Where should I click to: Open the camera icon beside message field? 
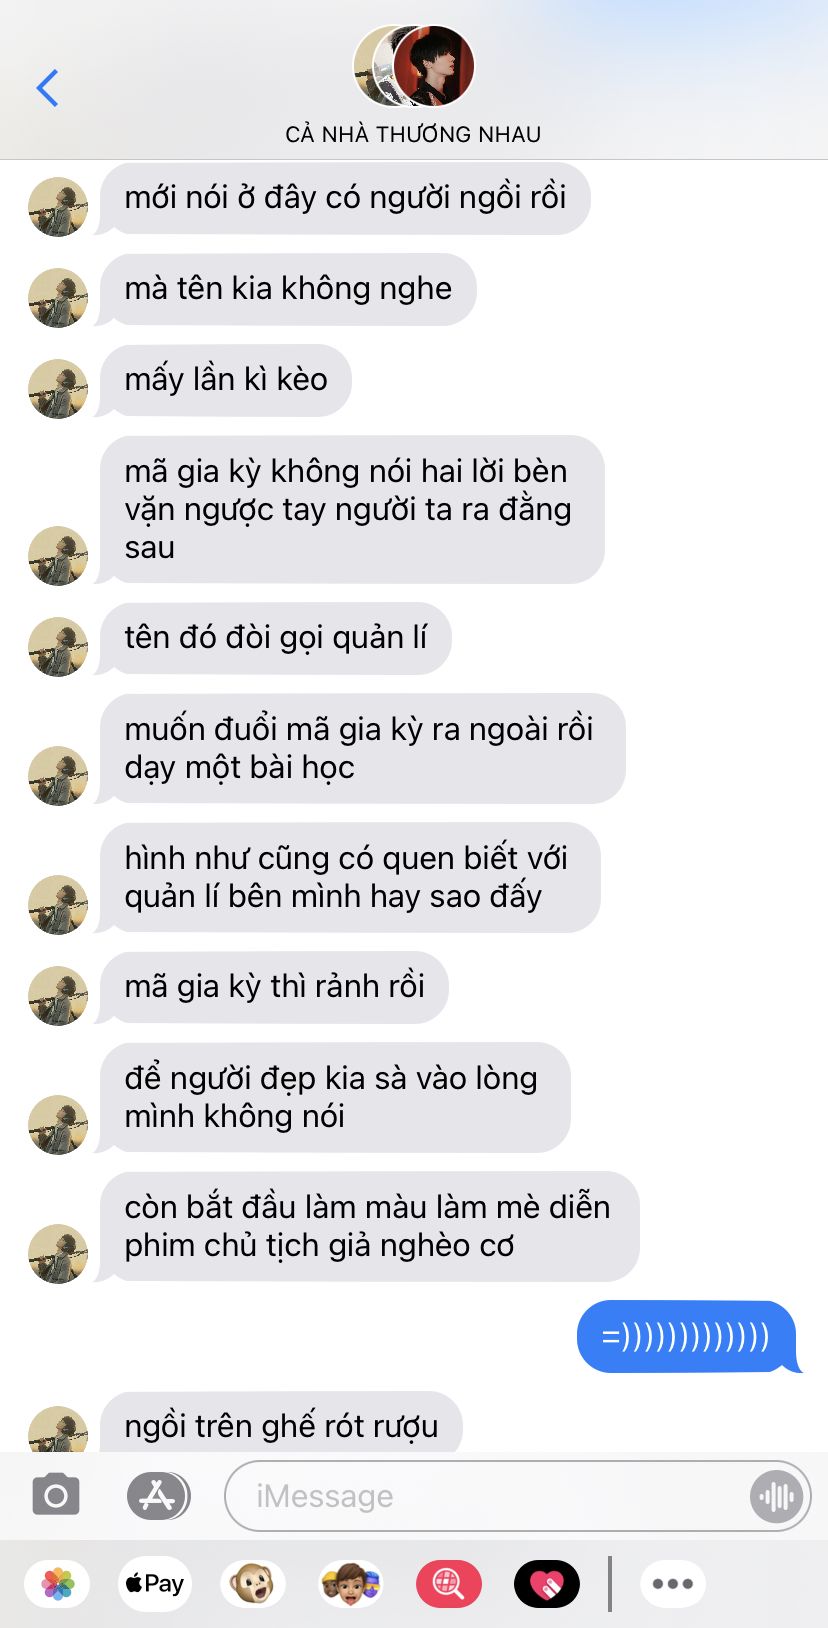56,1496
